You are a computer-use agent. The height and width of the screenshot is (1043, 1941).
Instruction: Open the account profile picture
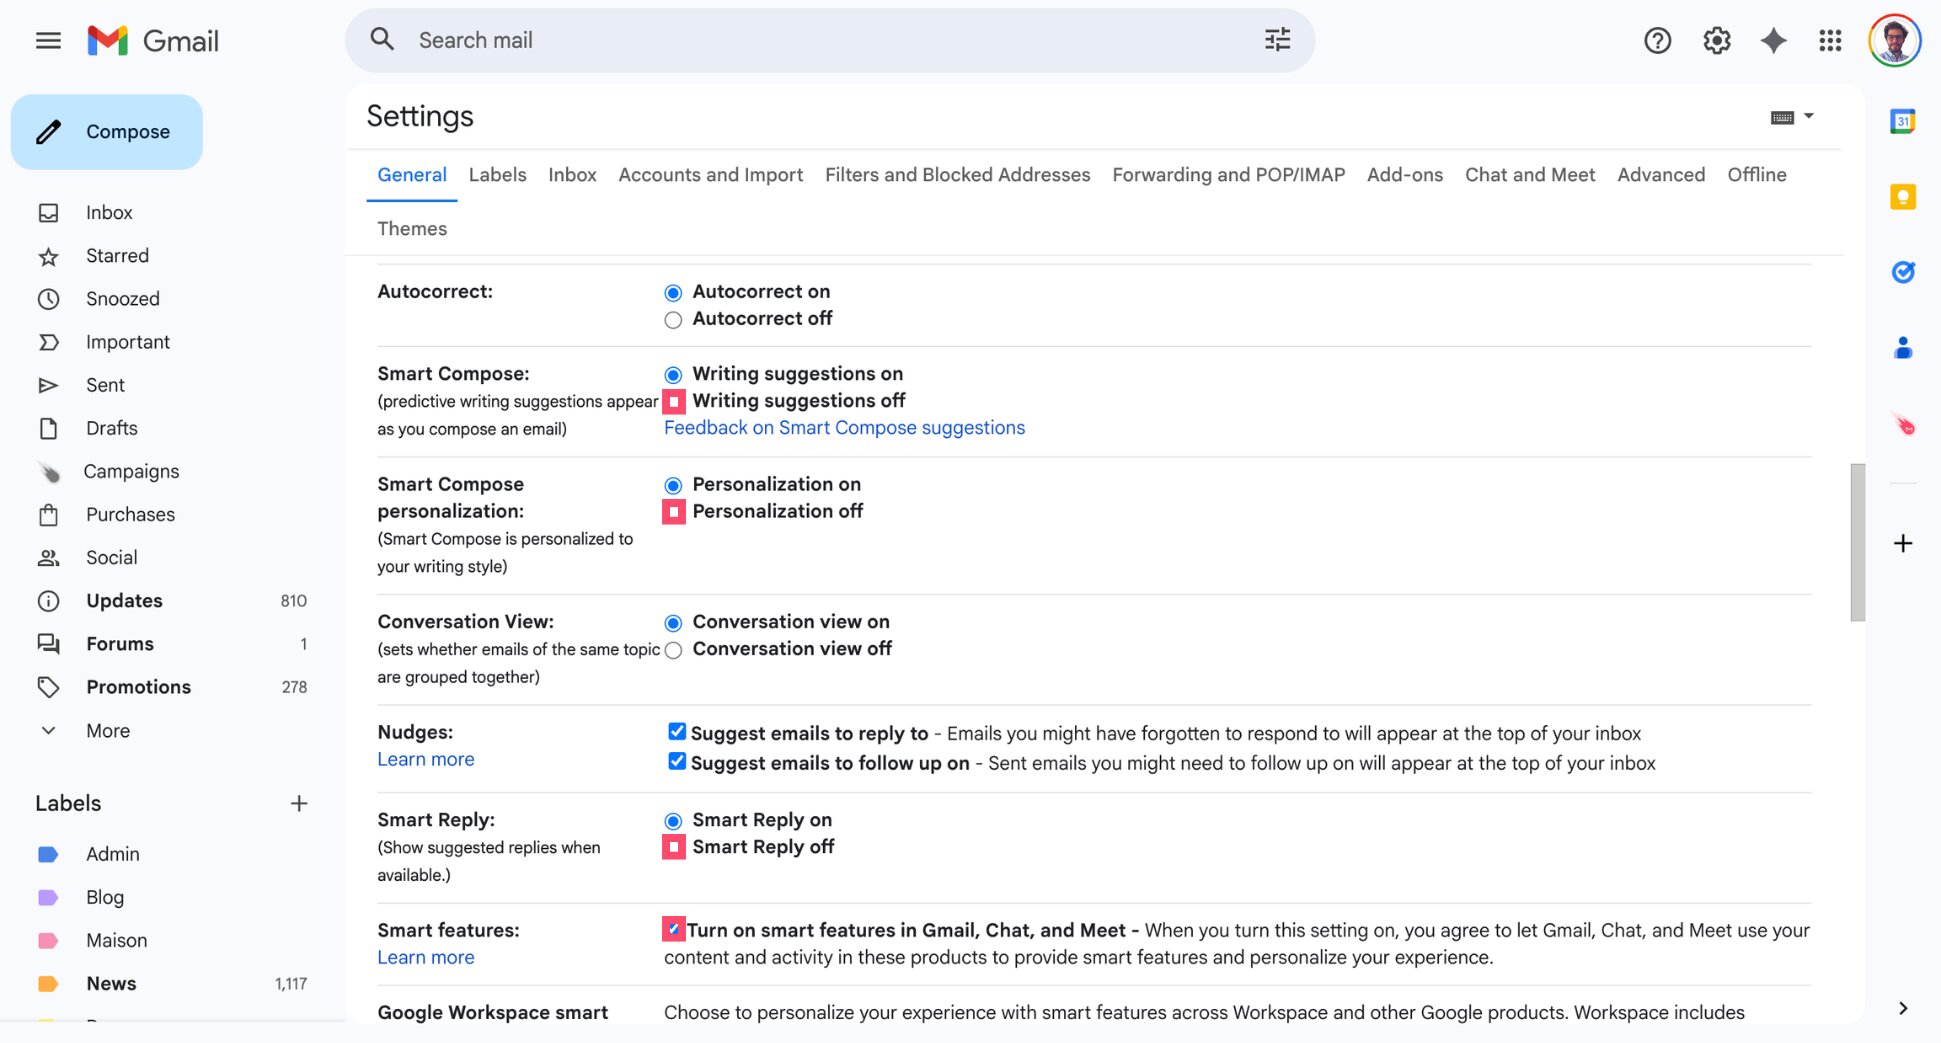(x=1895, y=41)
